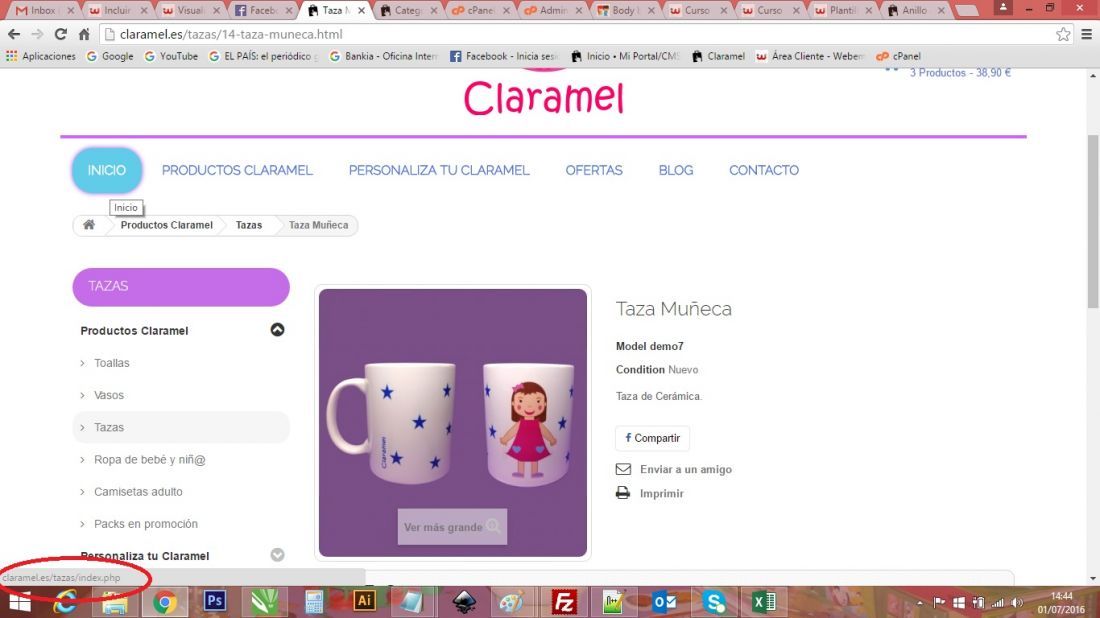Click Ver más grande on product image
The width and height of the screenshot is (1100, 618).
(452, 527)
